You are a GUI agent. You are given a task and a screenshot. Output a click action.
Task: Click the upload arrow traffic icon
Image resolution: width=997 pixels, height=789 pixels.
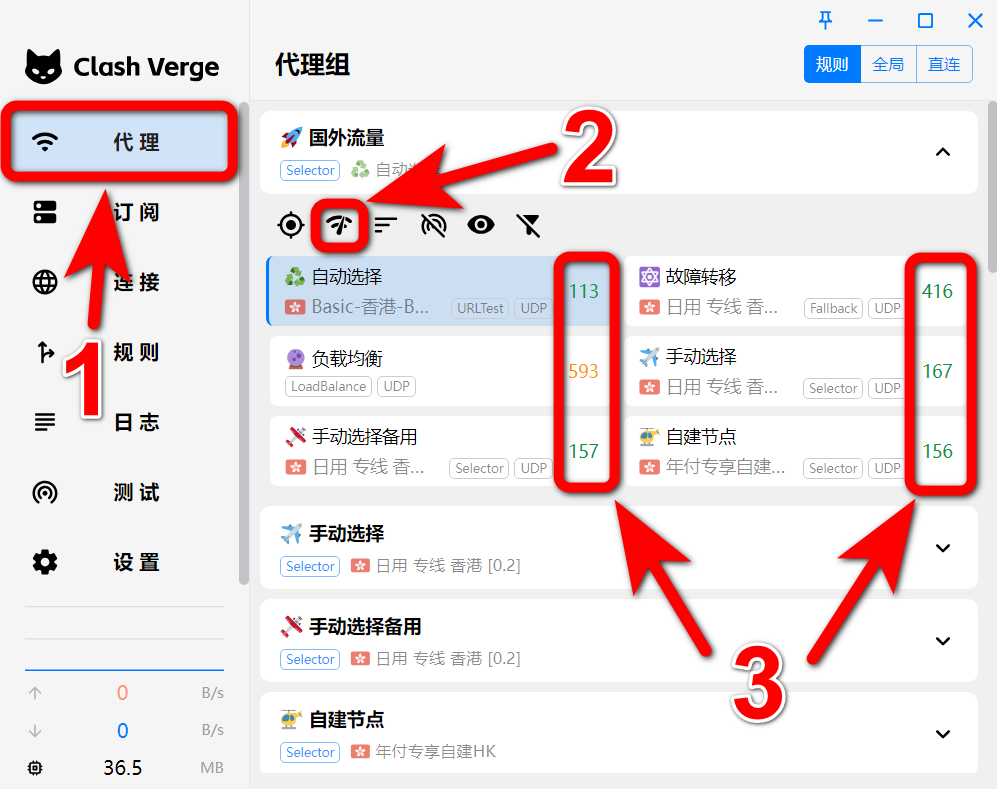[35, 693]
